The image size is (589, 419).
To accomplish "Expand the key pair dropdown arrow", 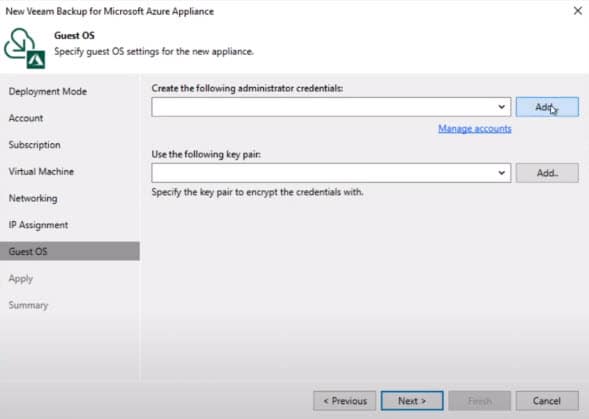I will (x=501, y=173).
